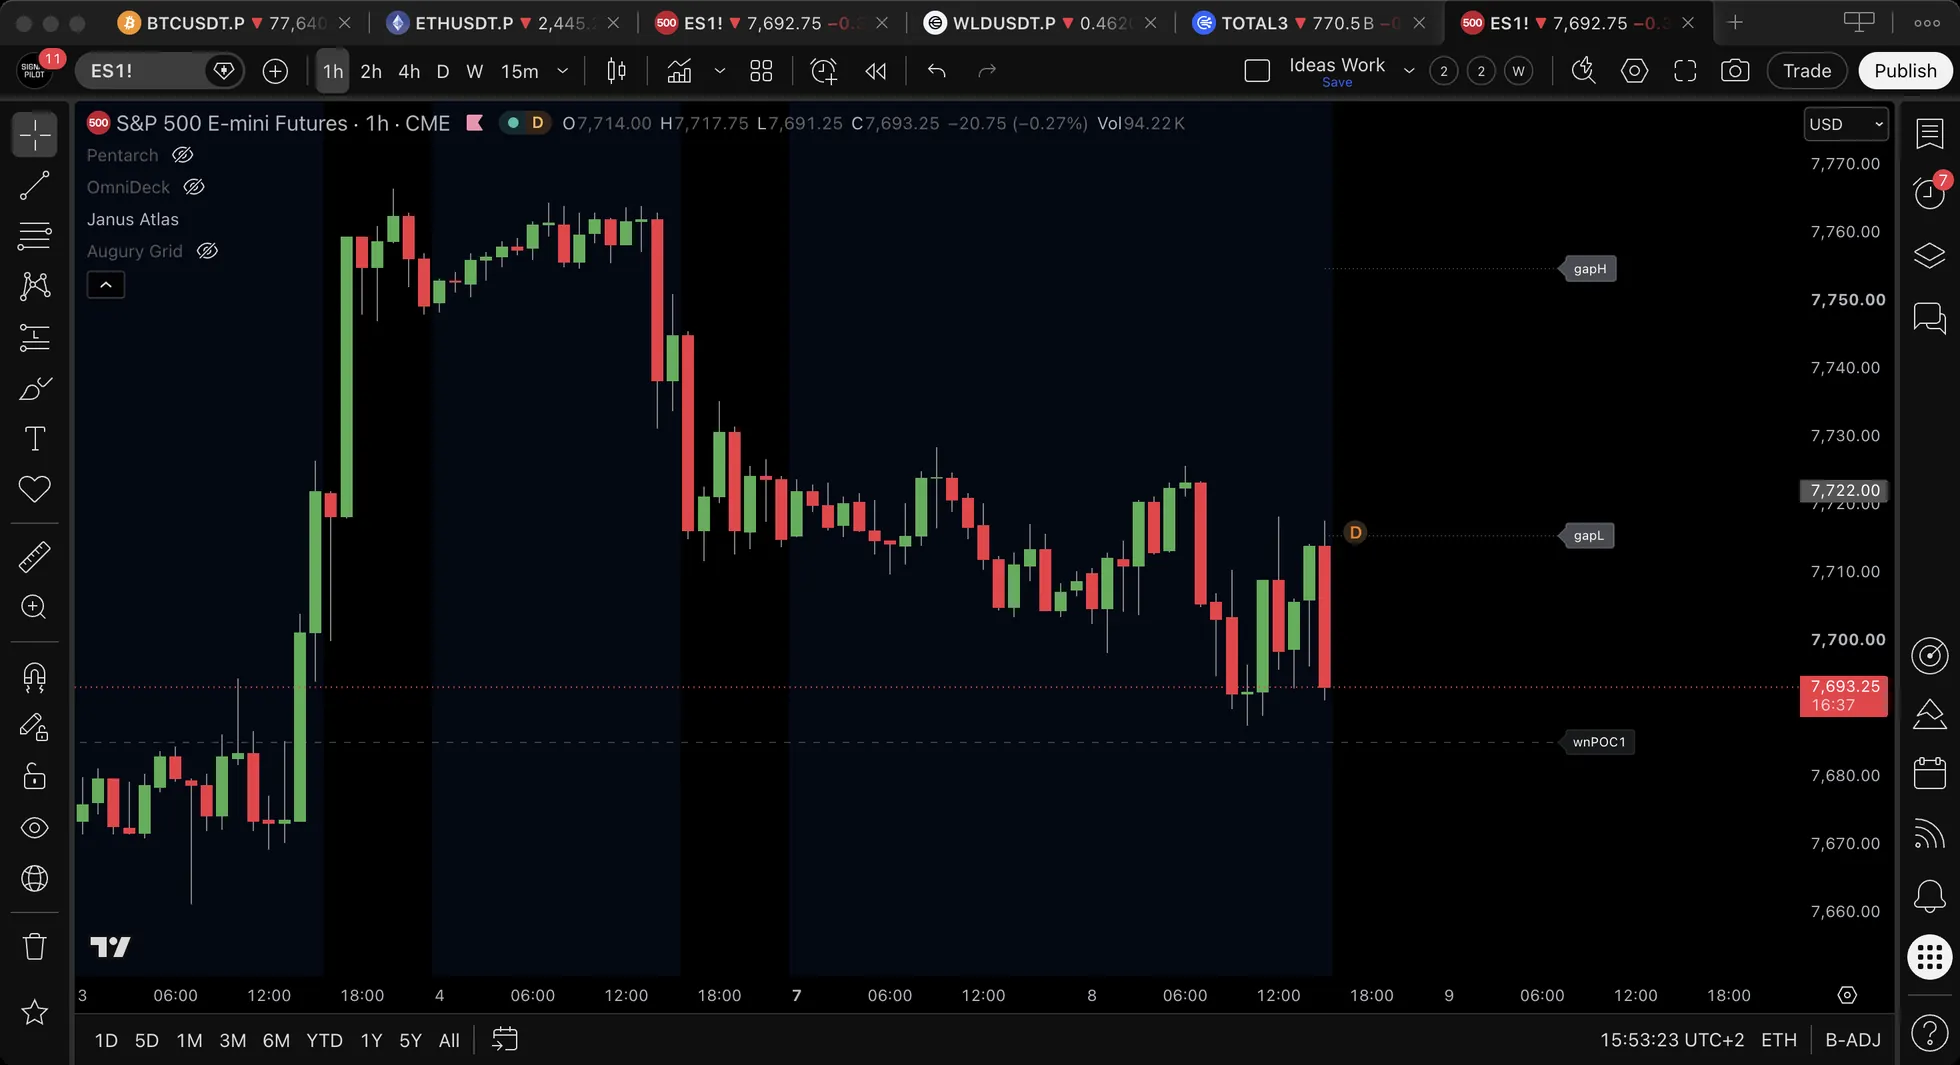Open the go to date calendar
This screenshot has width=1960, height=1065.
tap(505, 1040)
